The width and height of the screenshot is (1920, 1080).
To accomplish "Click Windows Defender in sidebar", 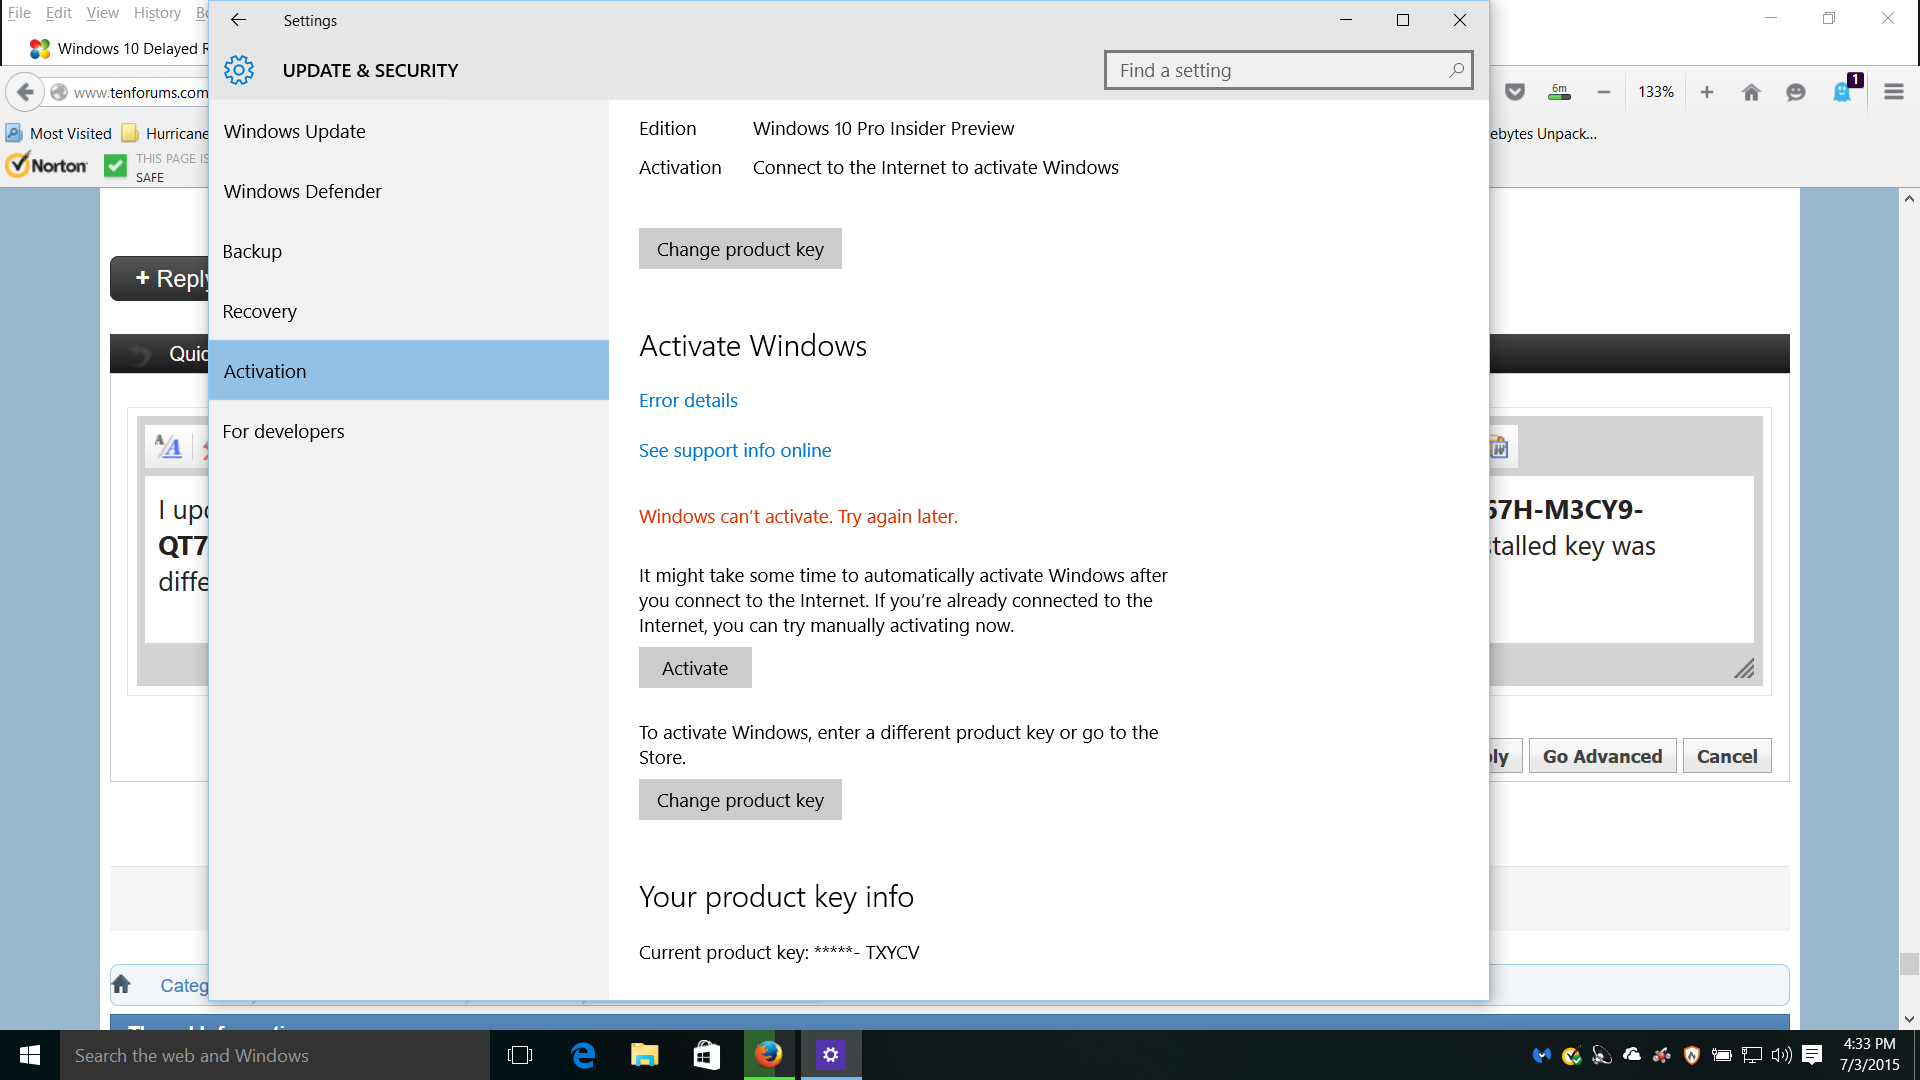I will 302,190.
